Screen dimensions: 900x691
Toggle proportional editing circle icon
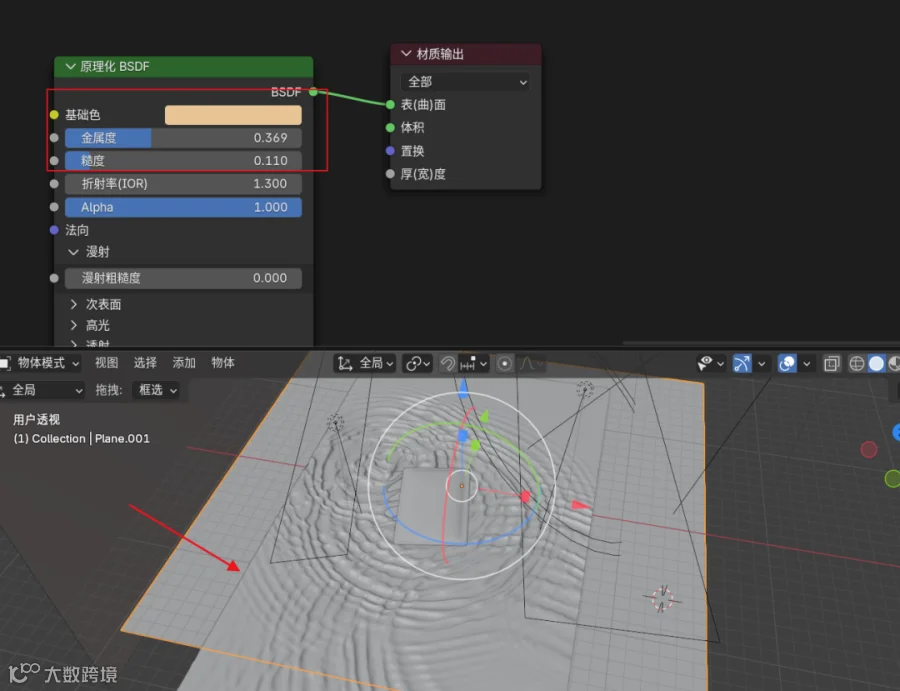coord(504,363)
